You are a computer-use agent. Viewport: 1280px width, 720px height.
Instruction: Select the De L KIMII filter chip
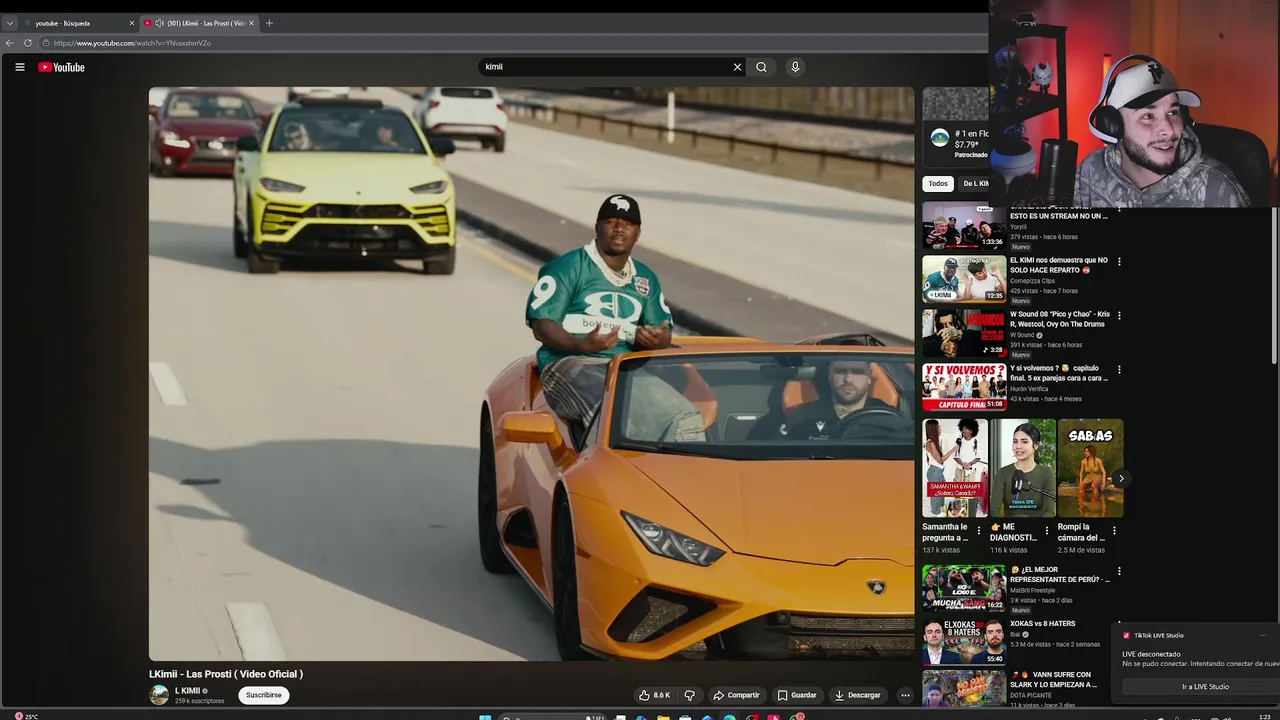pos(975,184)
